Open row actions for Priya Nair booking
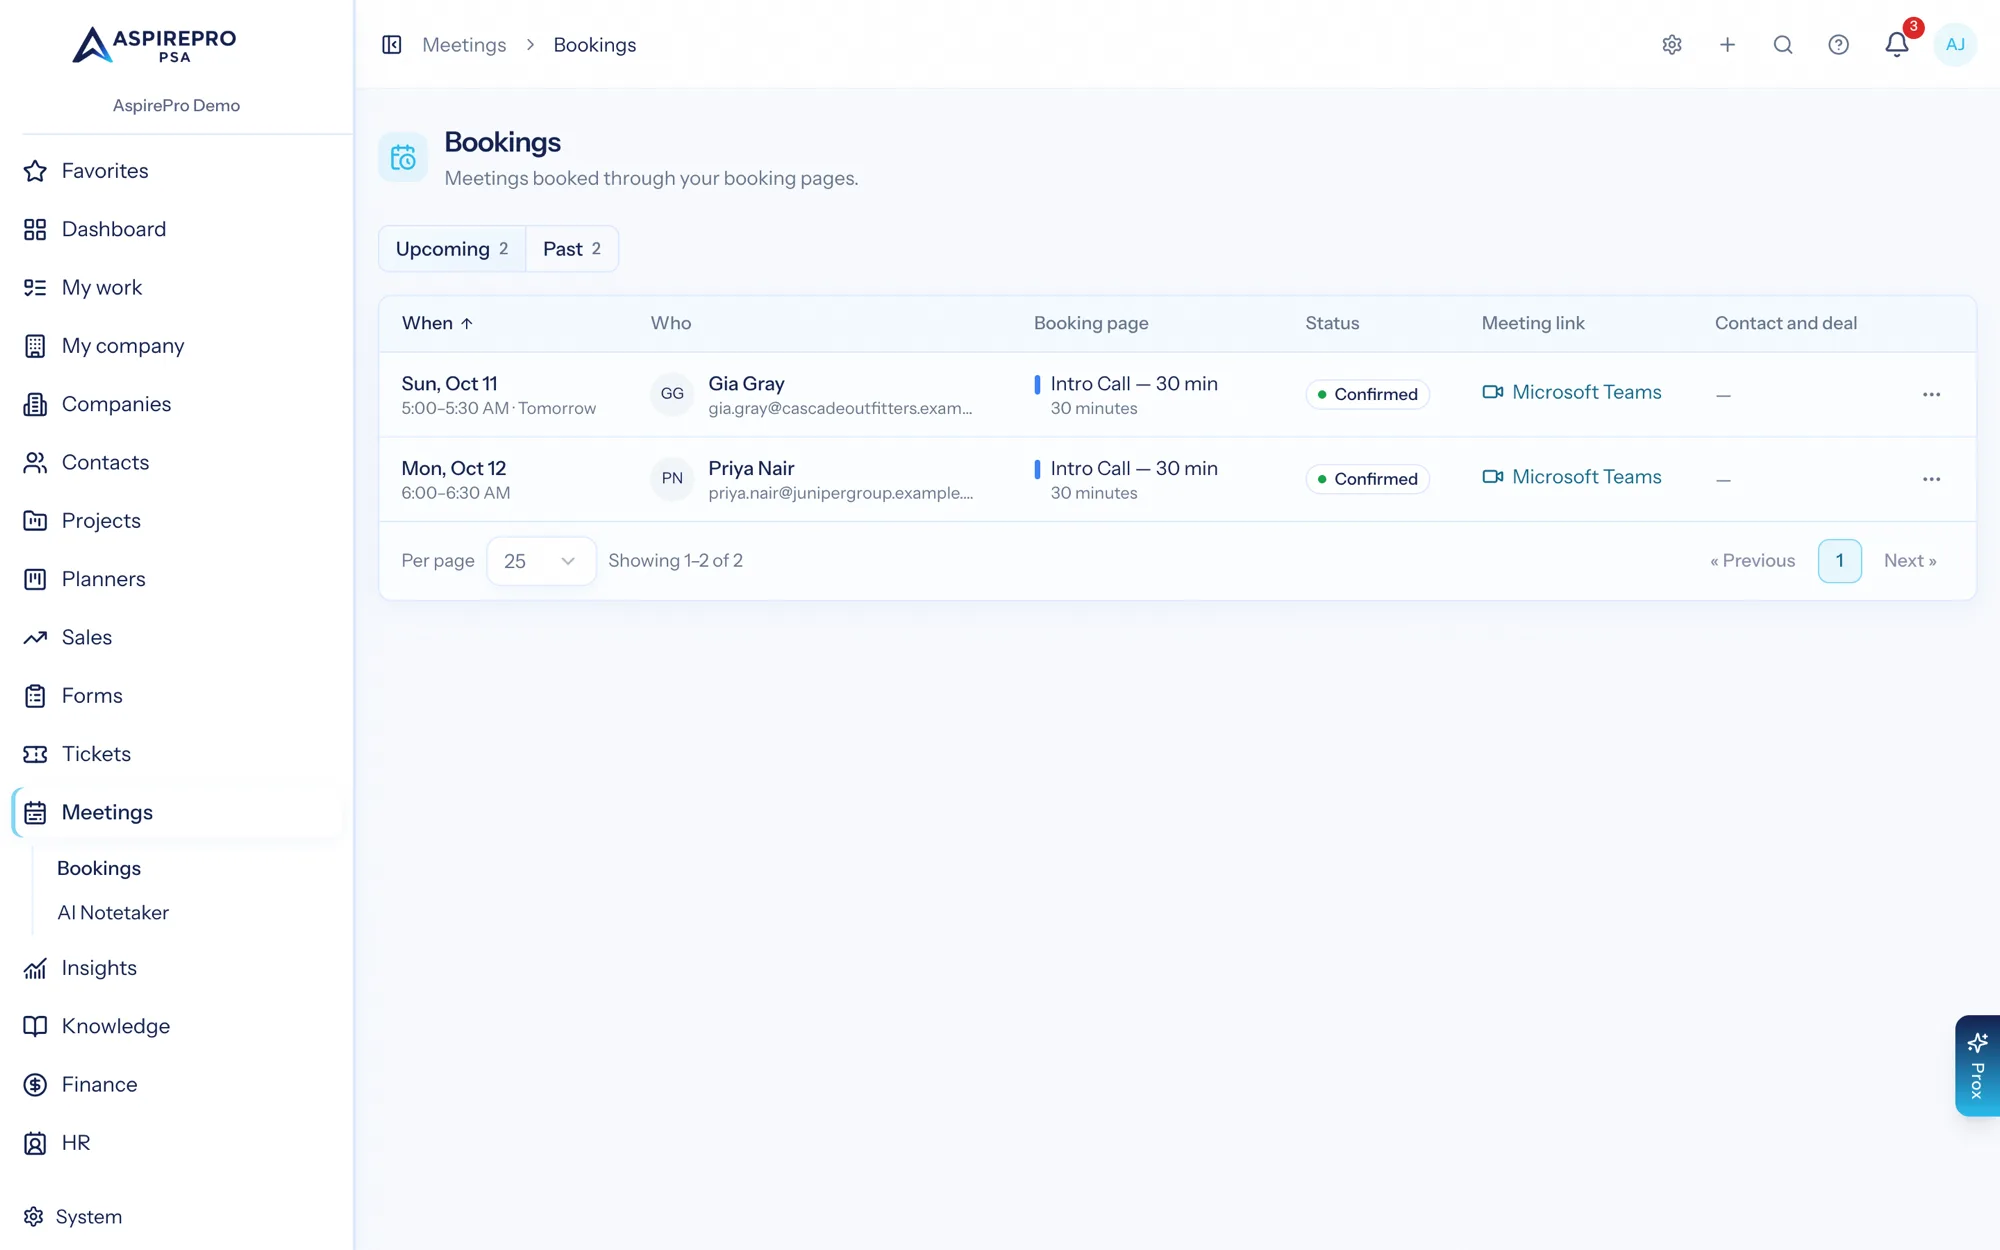Image resolution: width=2000 pixels, height=1250 pixels. tap(1931, 479)
